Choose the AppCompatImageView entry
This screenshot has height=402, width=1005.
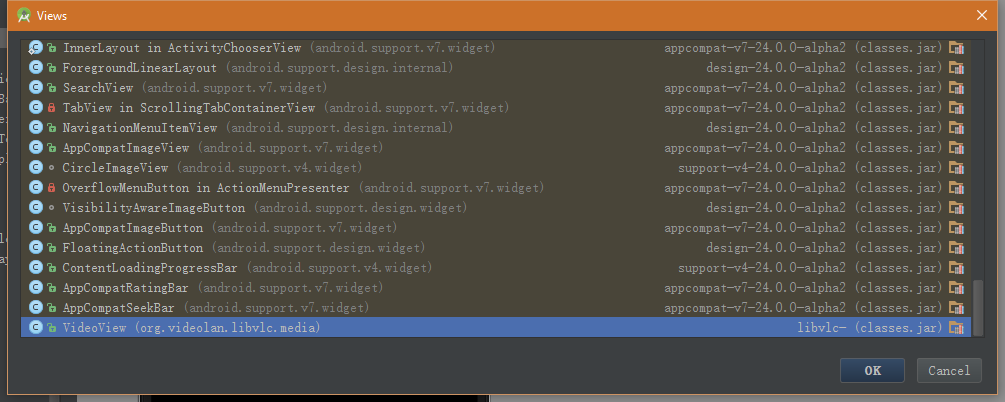click(496, 147)
